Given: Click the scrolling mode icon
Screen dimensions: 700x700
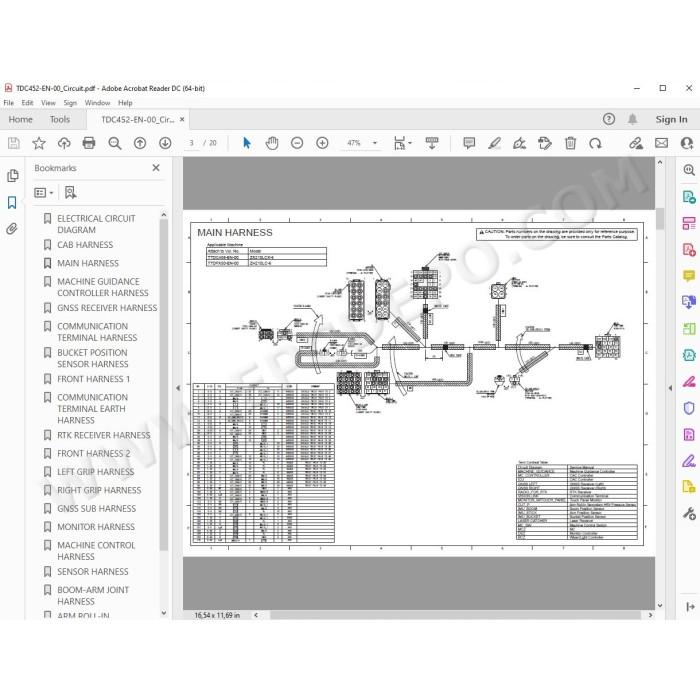Looking at the screenshot, I should pos(432,143).
